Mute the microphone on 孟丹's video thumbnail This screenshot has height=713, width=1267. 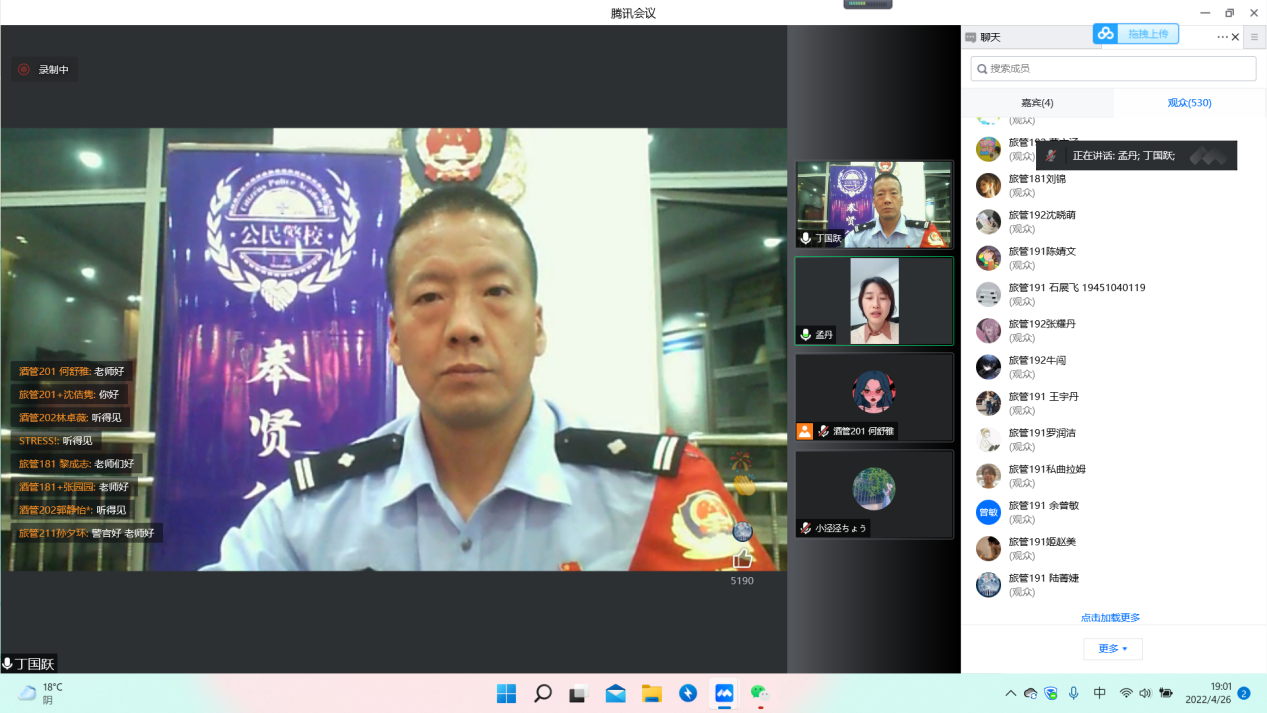pyautogui.click(x=806, y=335)
